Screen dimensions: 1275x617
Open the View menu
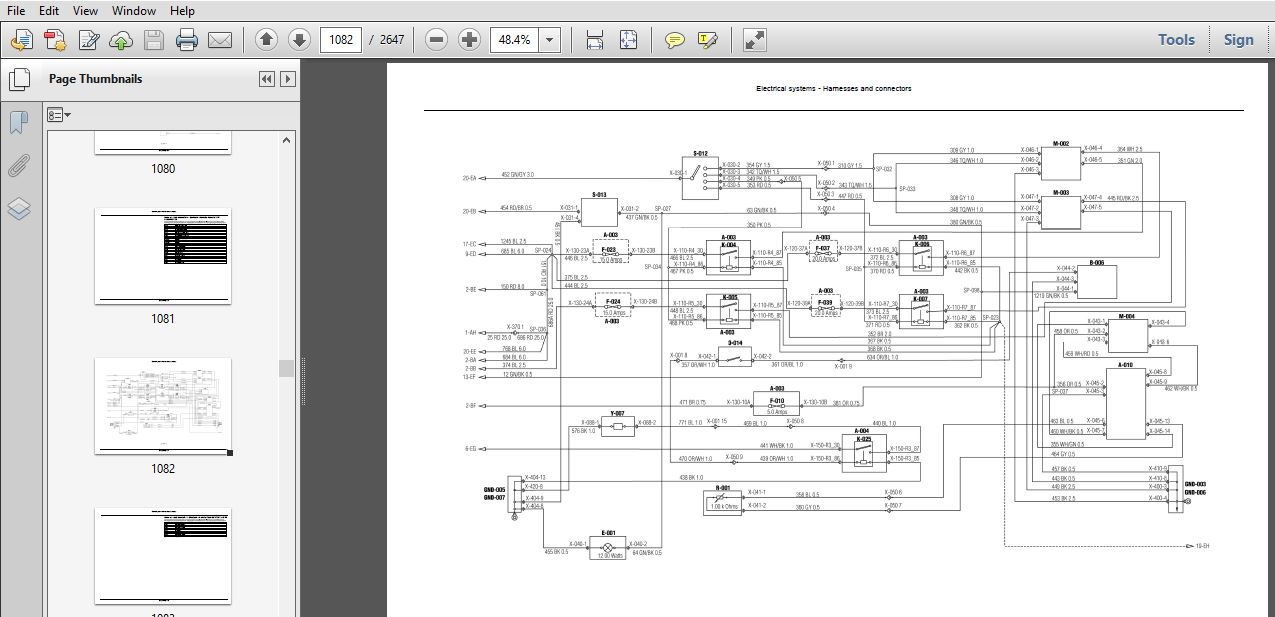86,11
